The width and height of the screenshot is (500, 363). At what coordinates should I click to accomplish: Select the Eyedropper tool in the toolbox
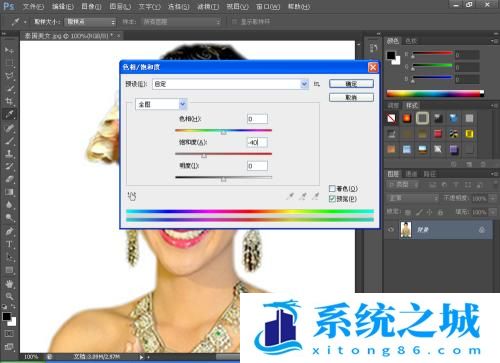click(x=9, y=114)
